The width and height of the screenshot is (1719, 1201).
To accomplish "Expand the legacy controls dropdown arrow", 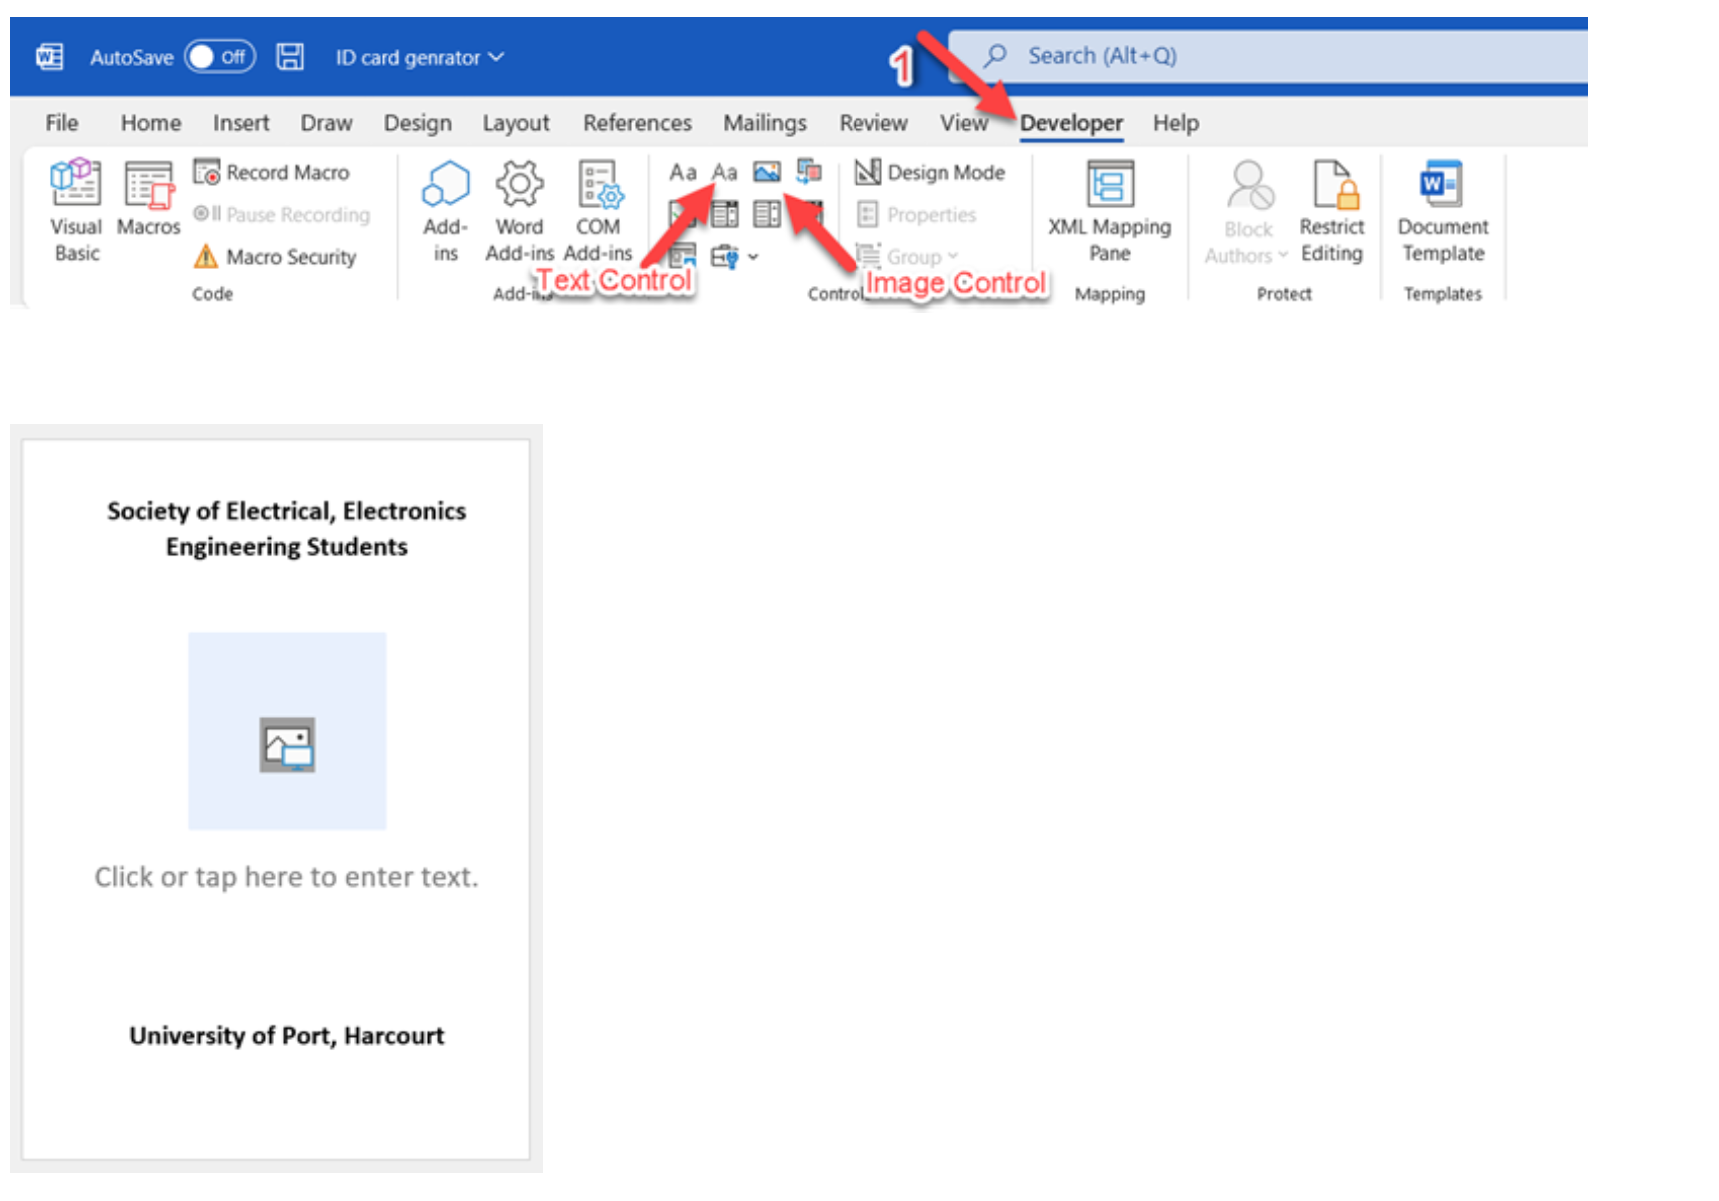I will [754, 257].
